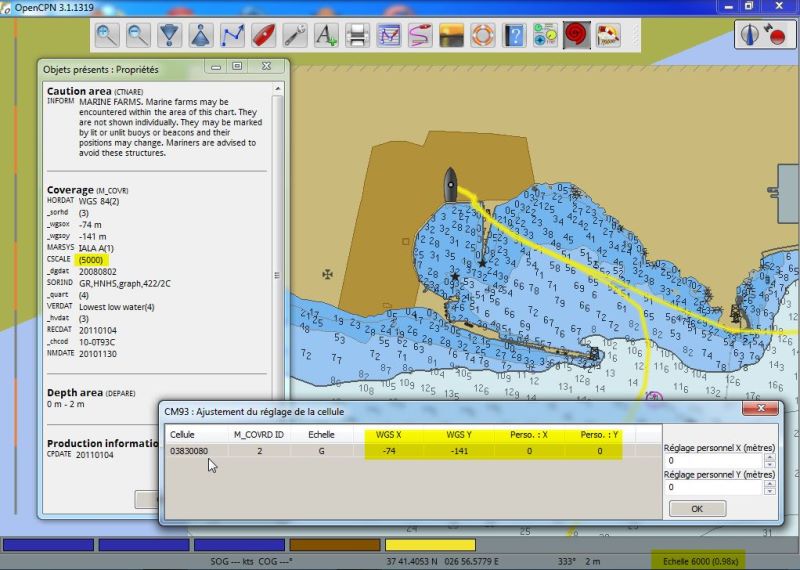This screenshot has height=570, width=800.
Task: Click the Depth area (DEPARE) heading
Action: (91, 393)
